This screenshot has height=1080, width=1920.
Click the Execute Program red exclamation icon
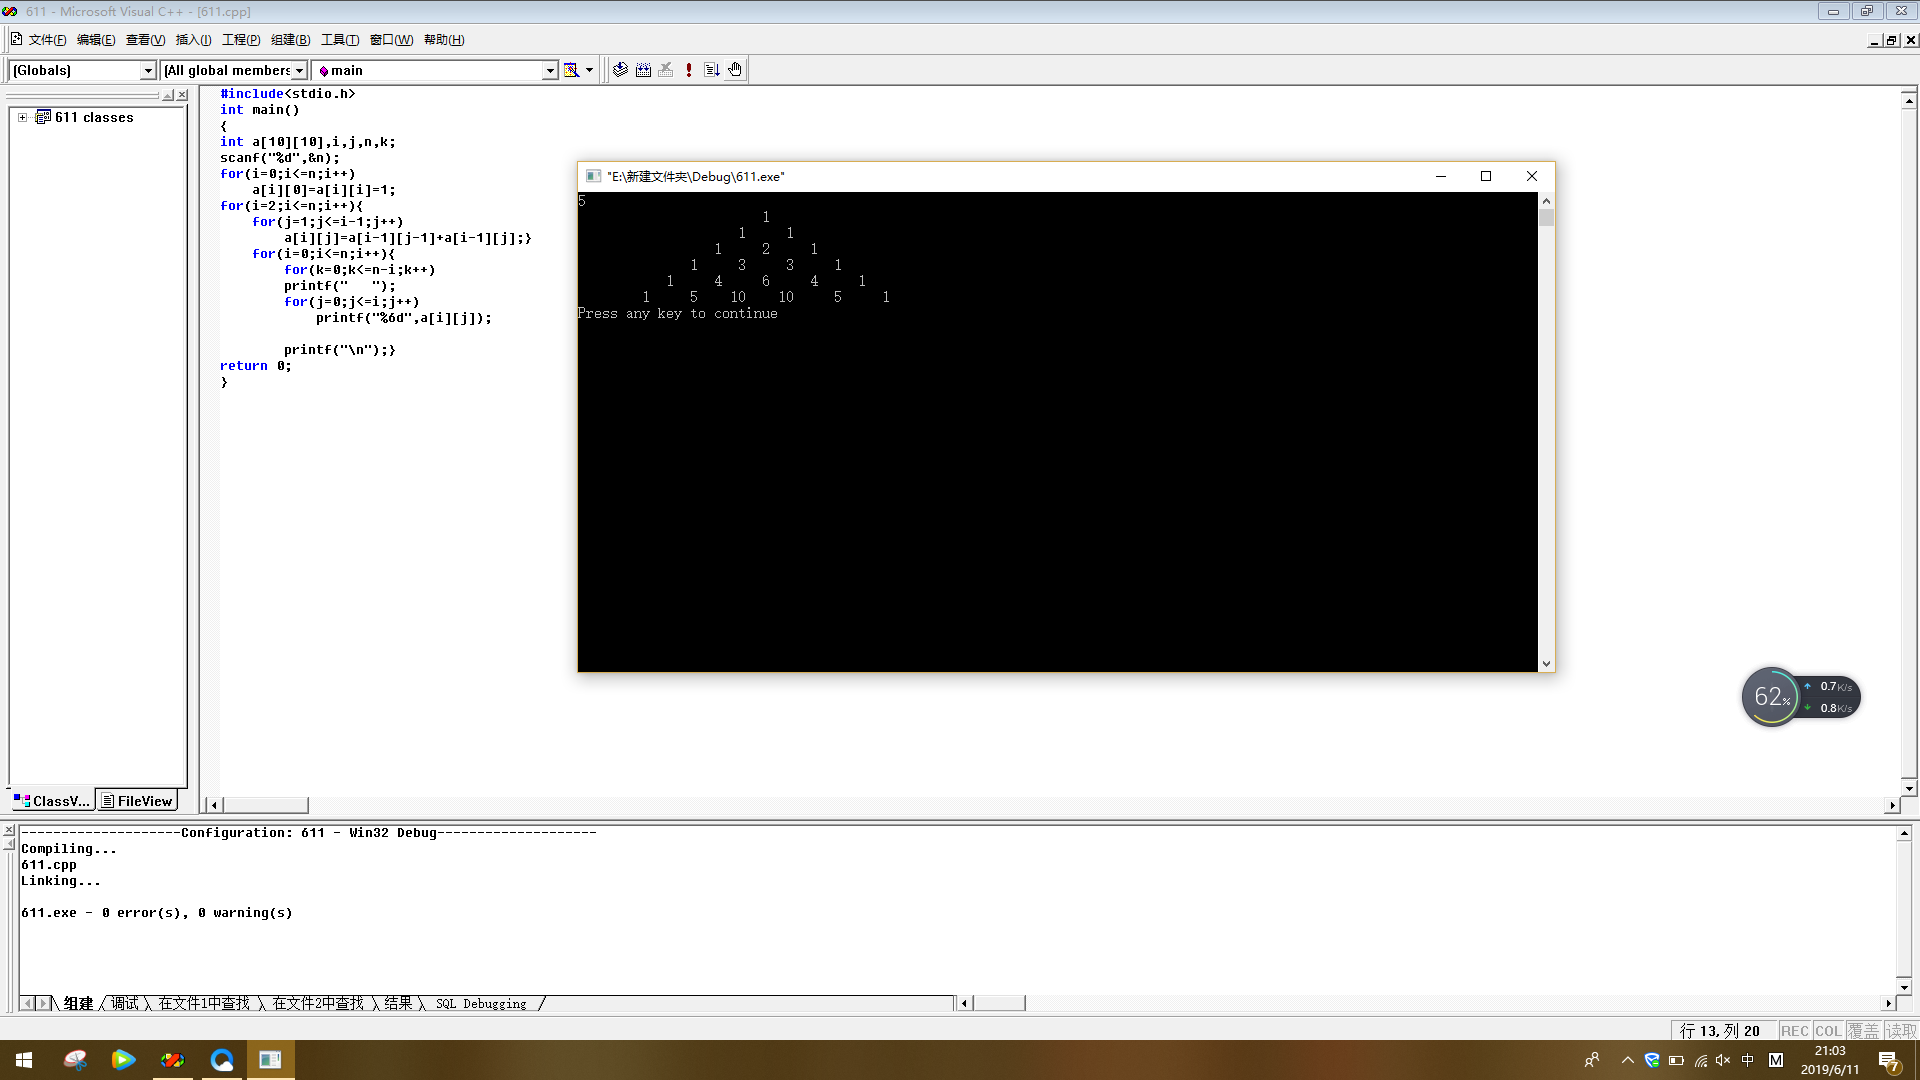689,70
